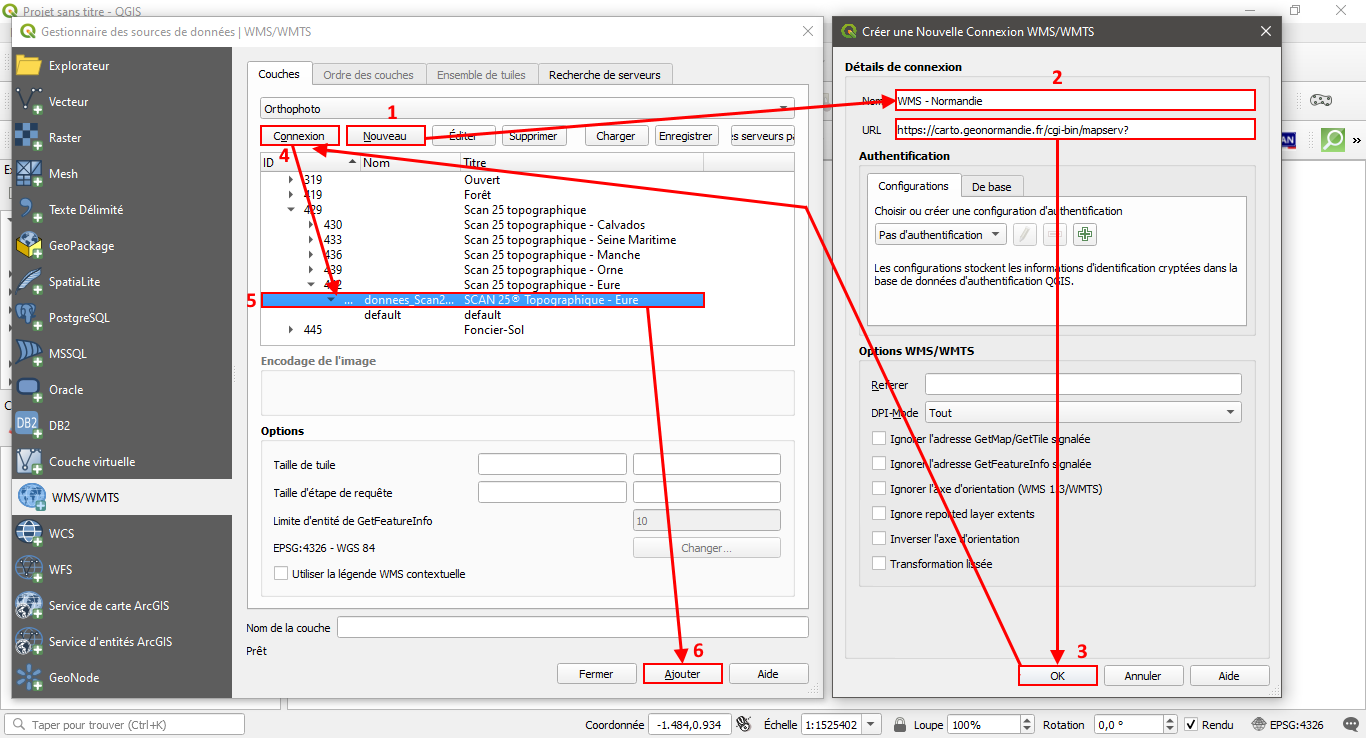Expand tree row 319 Ouvert
The height and width of the screenshot is (738, 1366).
tap(291, 180)
